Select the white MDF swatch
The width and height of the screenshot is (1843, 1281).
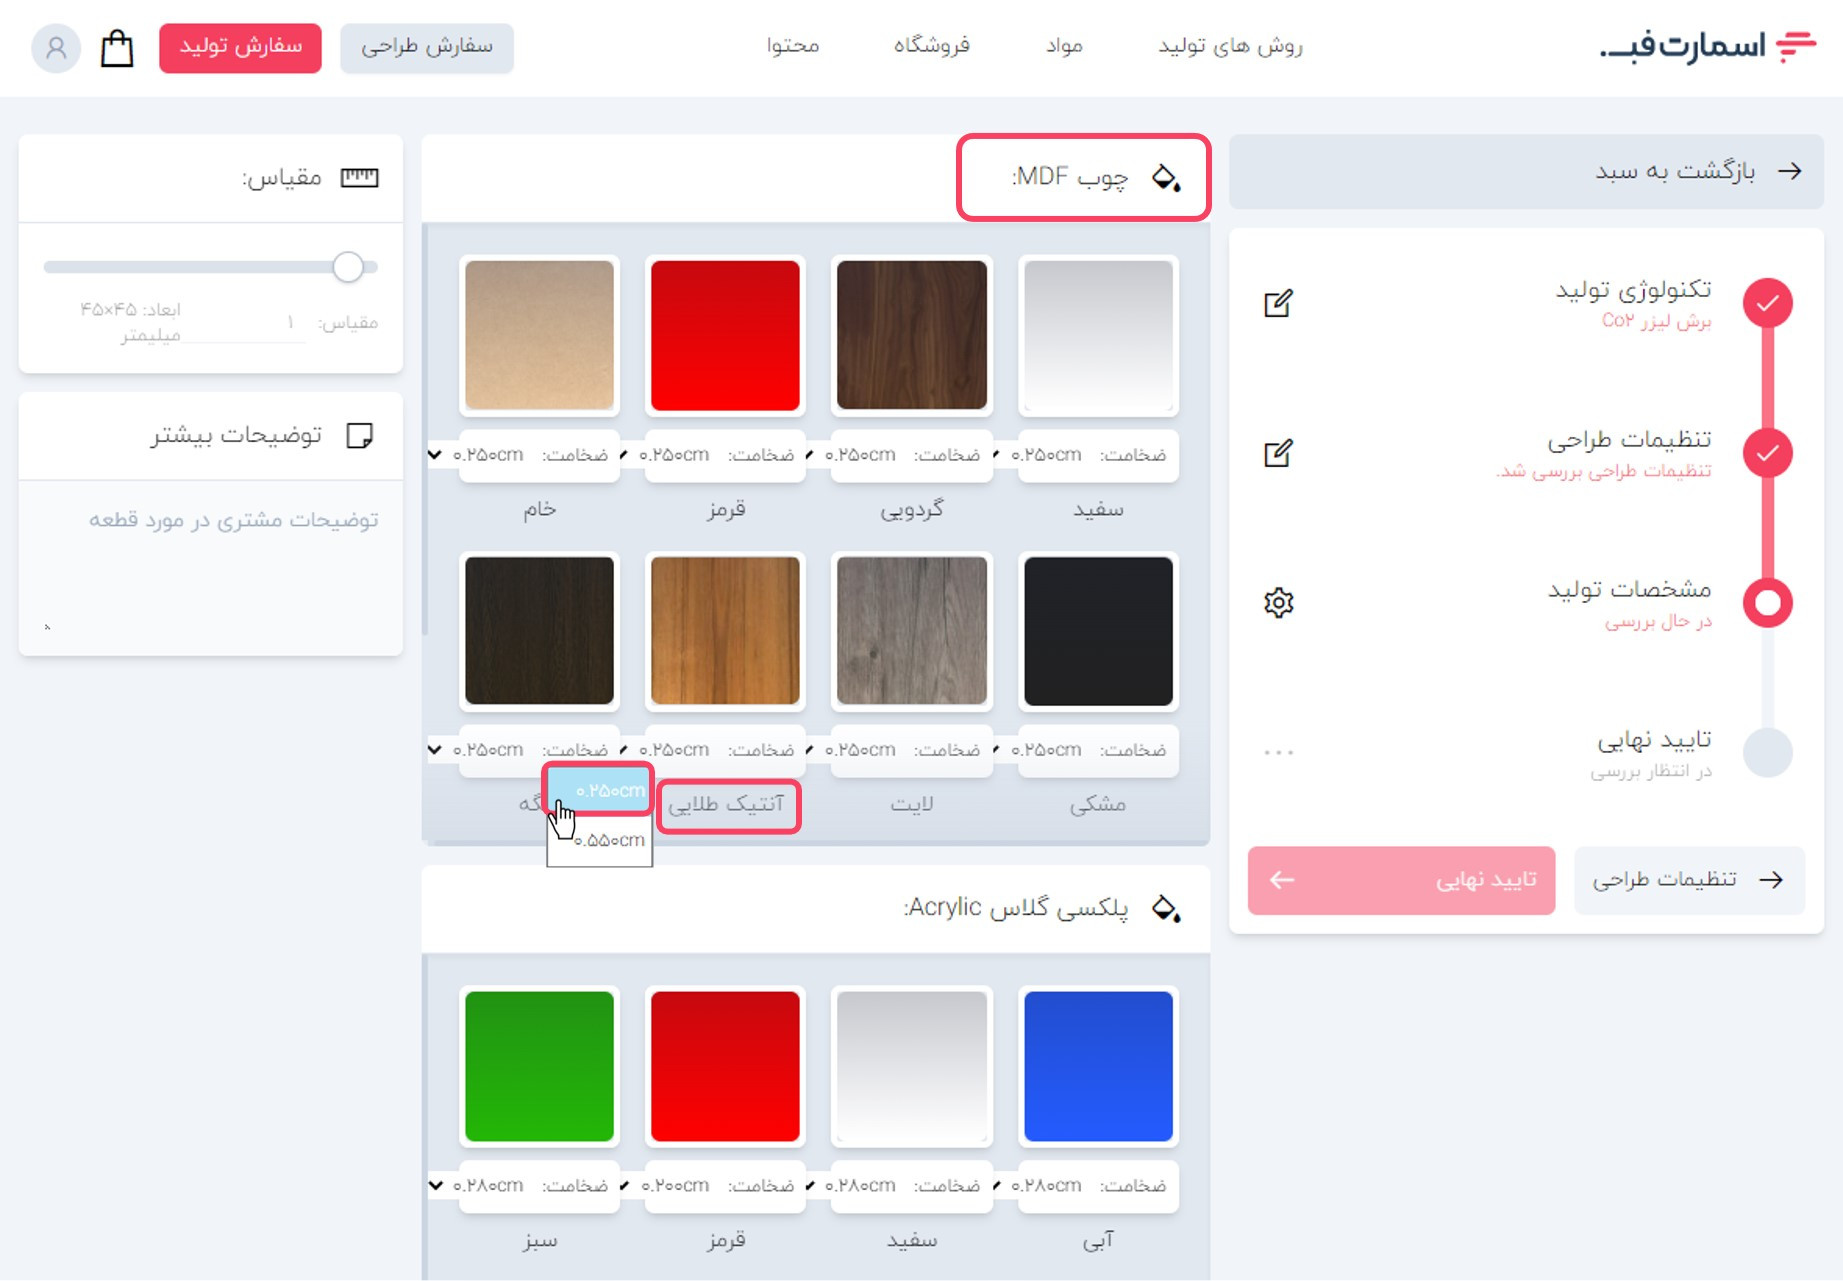point(1097,335)
